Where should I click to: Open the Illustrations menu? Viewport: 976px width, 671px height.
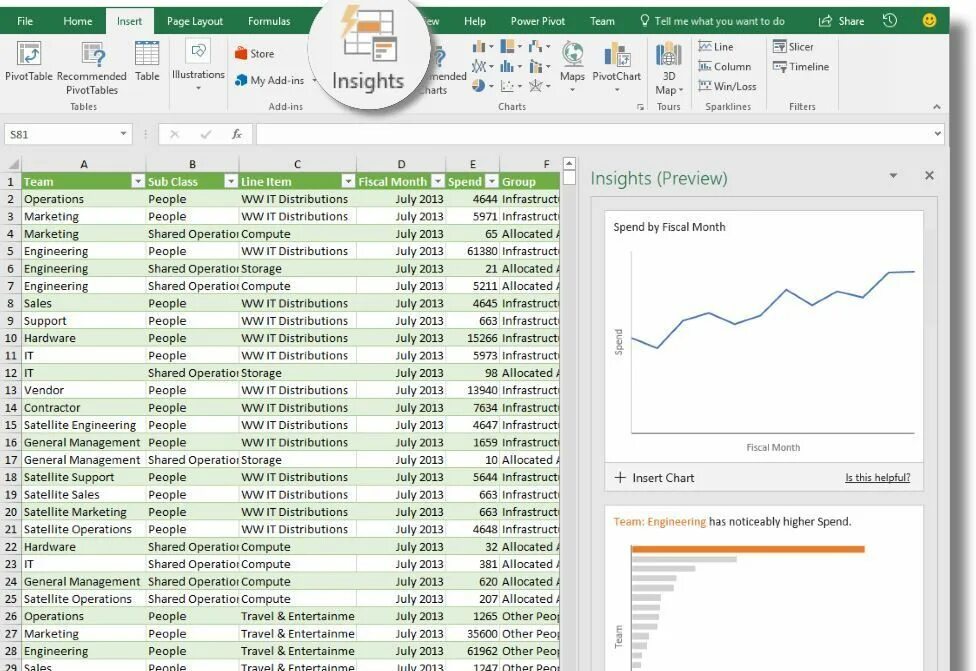(x=198, y=65)
